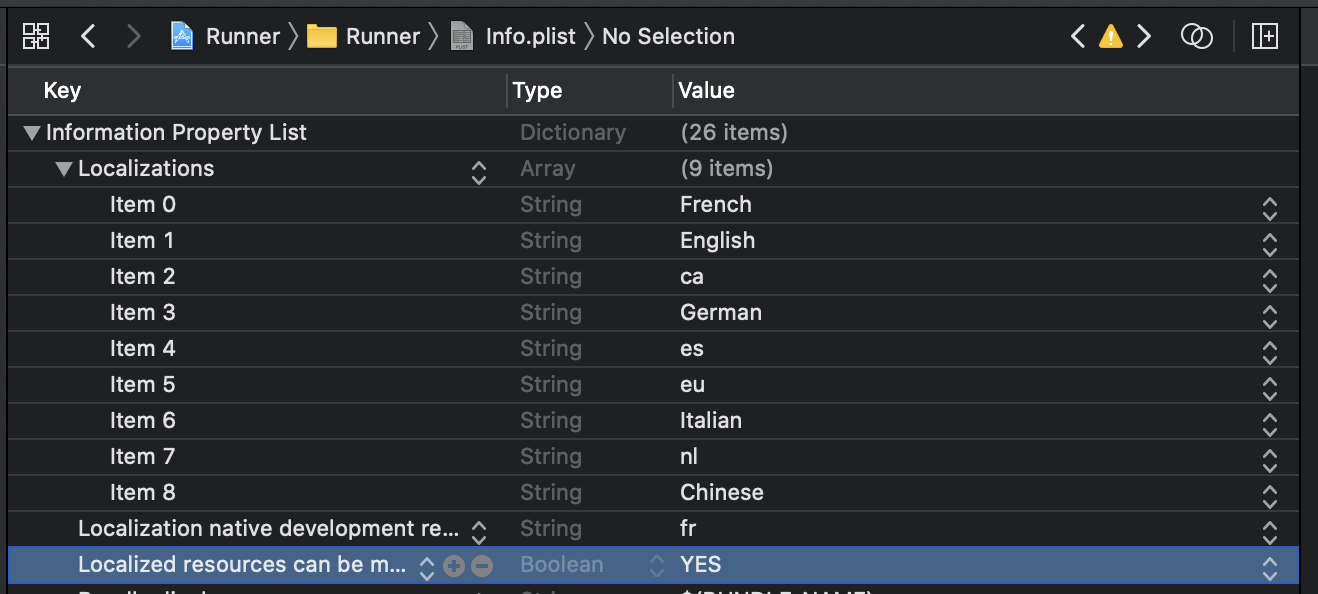Go back to previous file
1318x594 pixels.
tap(88, 36)
